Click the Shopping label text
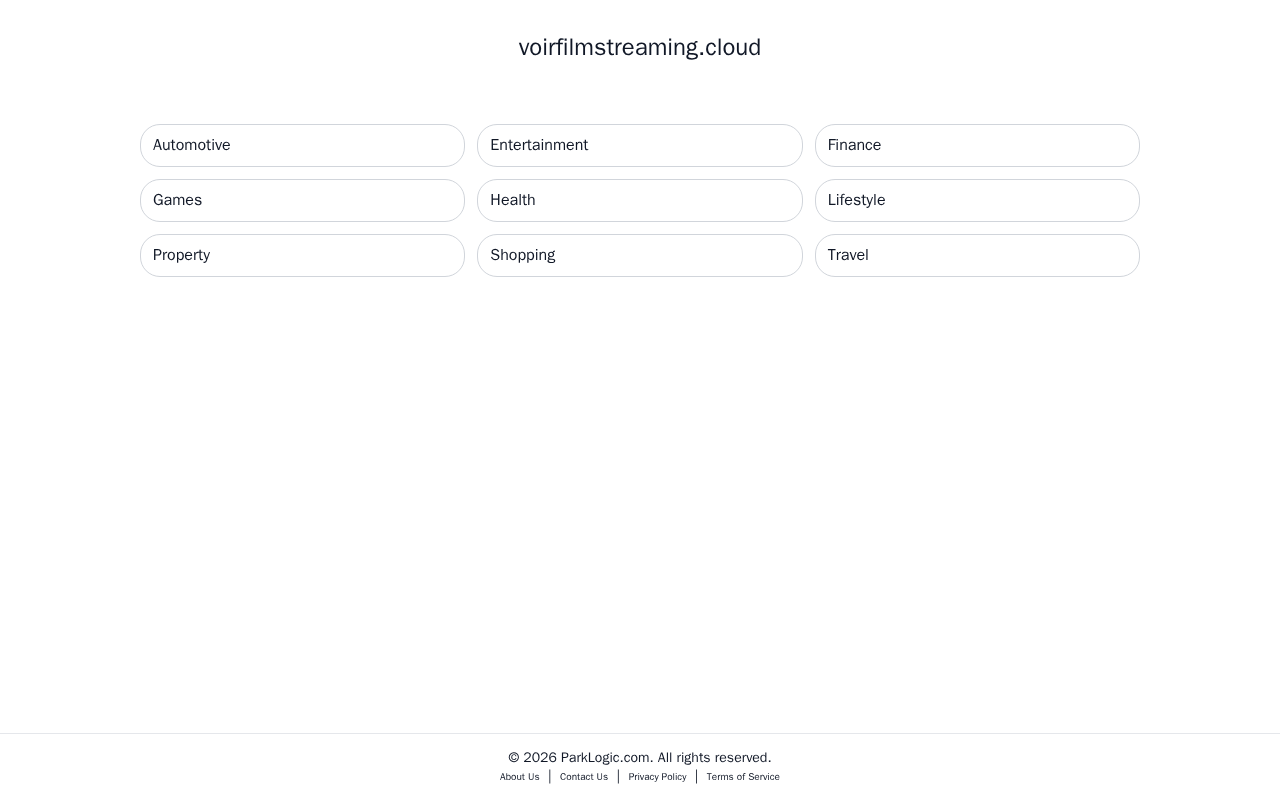 tap(523, 255)
